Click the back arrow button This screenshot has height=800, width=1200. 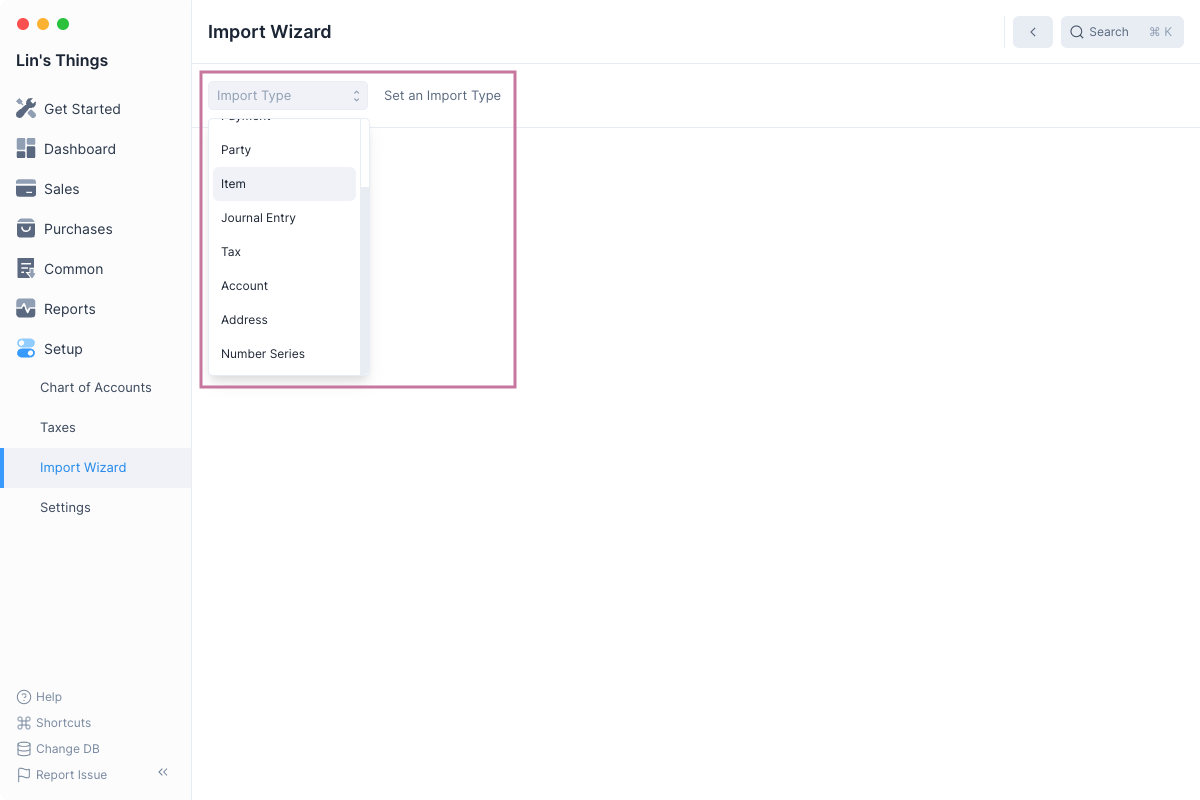point(1032,32)
